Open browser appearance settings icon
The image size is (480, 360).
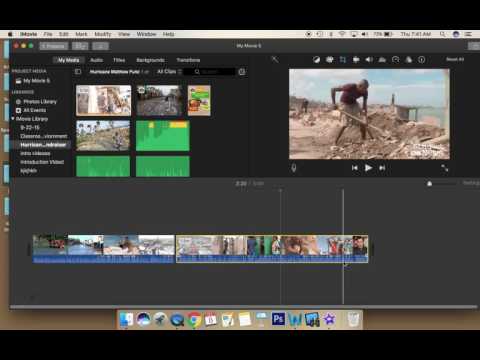click(x=242, y=72)
